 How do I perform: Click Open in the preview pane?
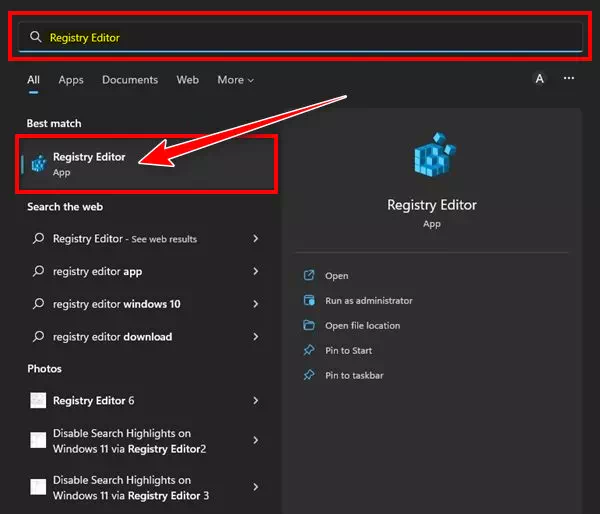(x=337, y=276)
